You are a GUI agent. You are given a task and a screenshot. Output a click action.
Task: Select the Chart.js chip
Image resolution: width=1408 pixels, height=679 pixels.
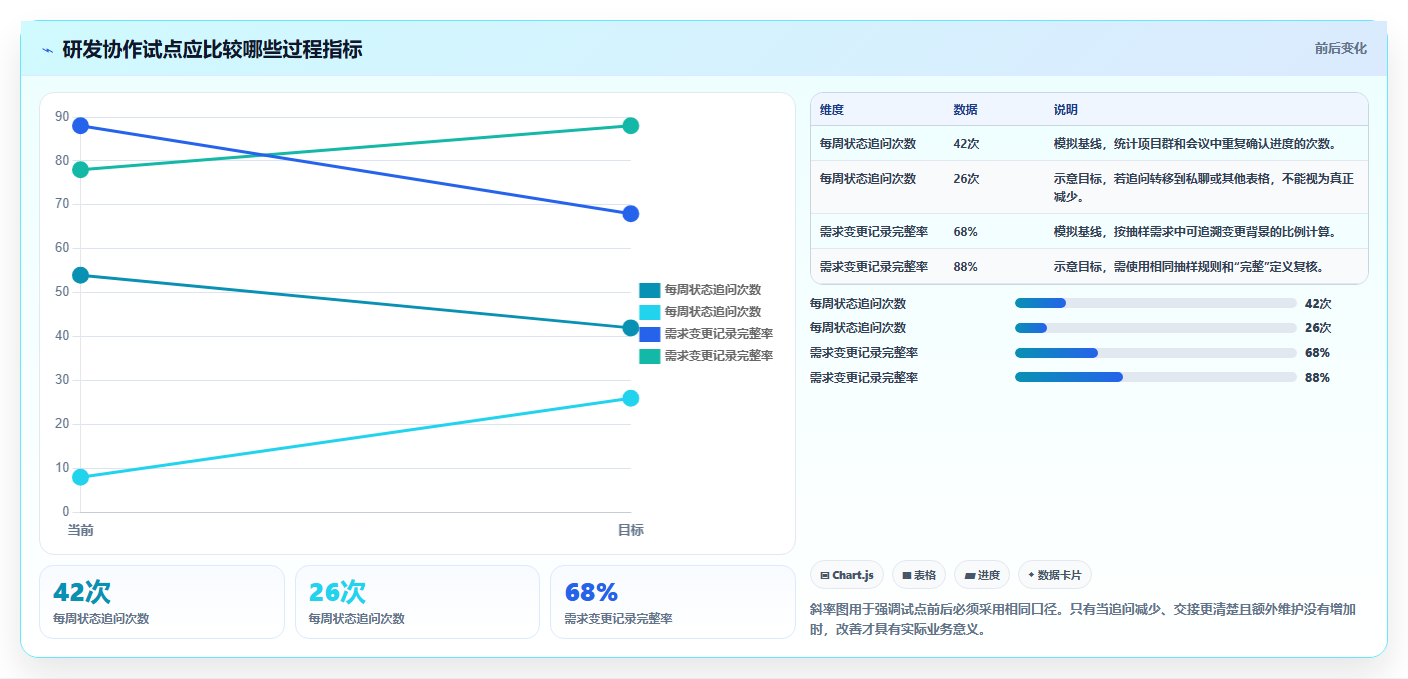click(x=847, y=575)
